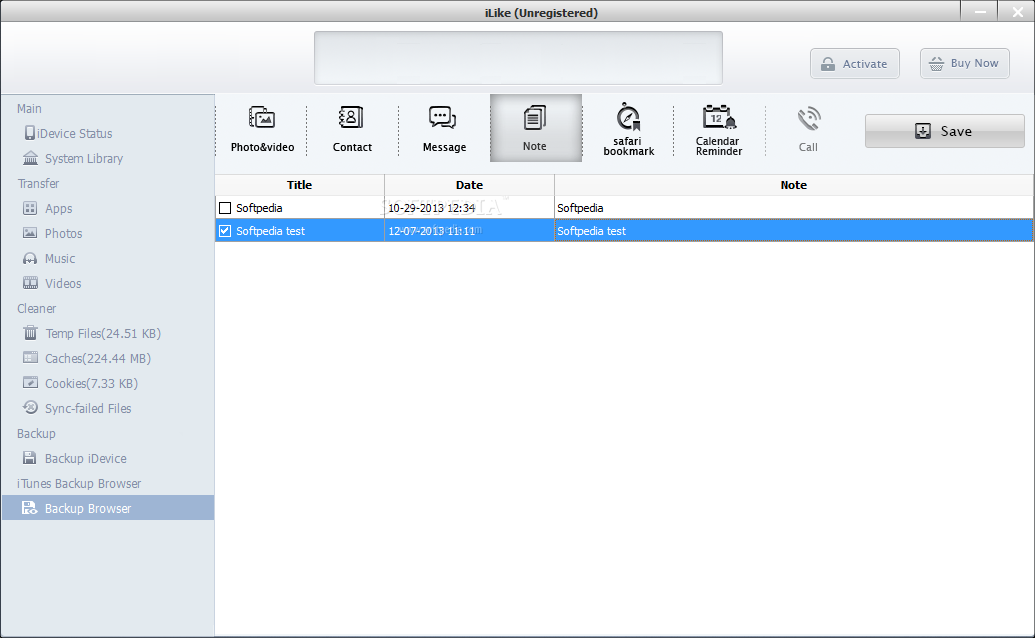Go to Videos transfer section
The image size is (1035, 638).
pos(52,284)
